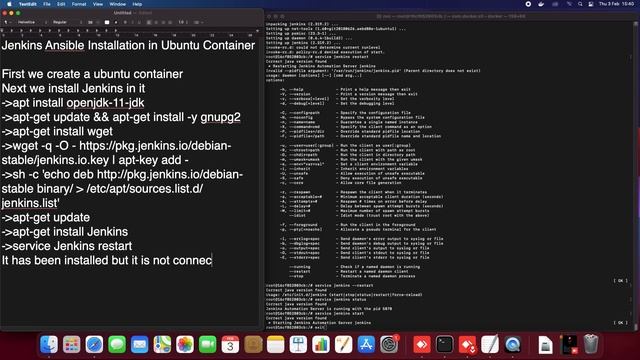Open the Notes app in Dock

point(276,344)
